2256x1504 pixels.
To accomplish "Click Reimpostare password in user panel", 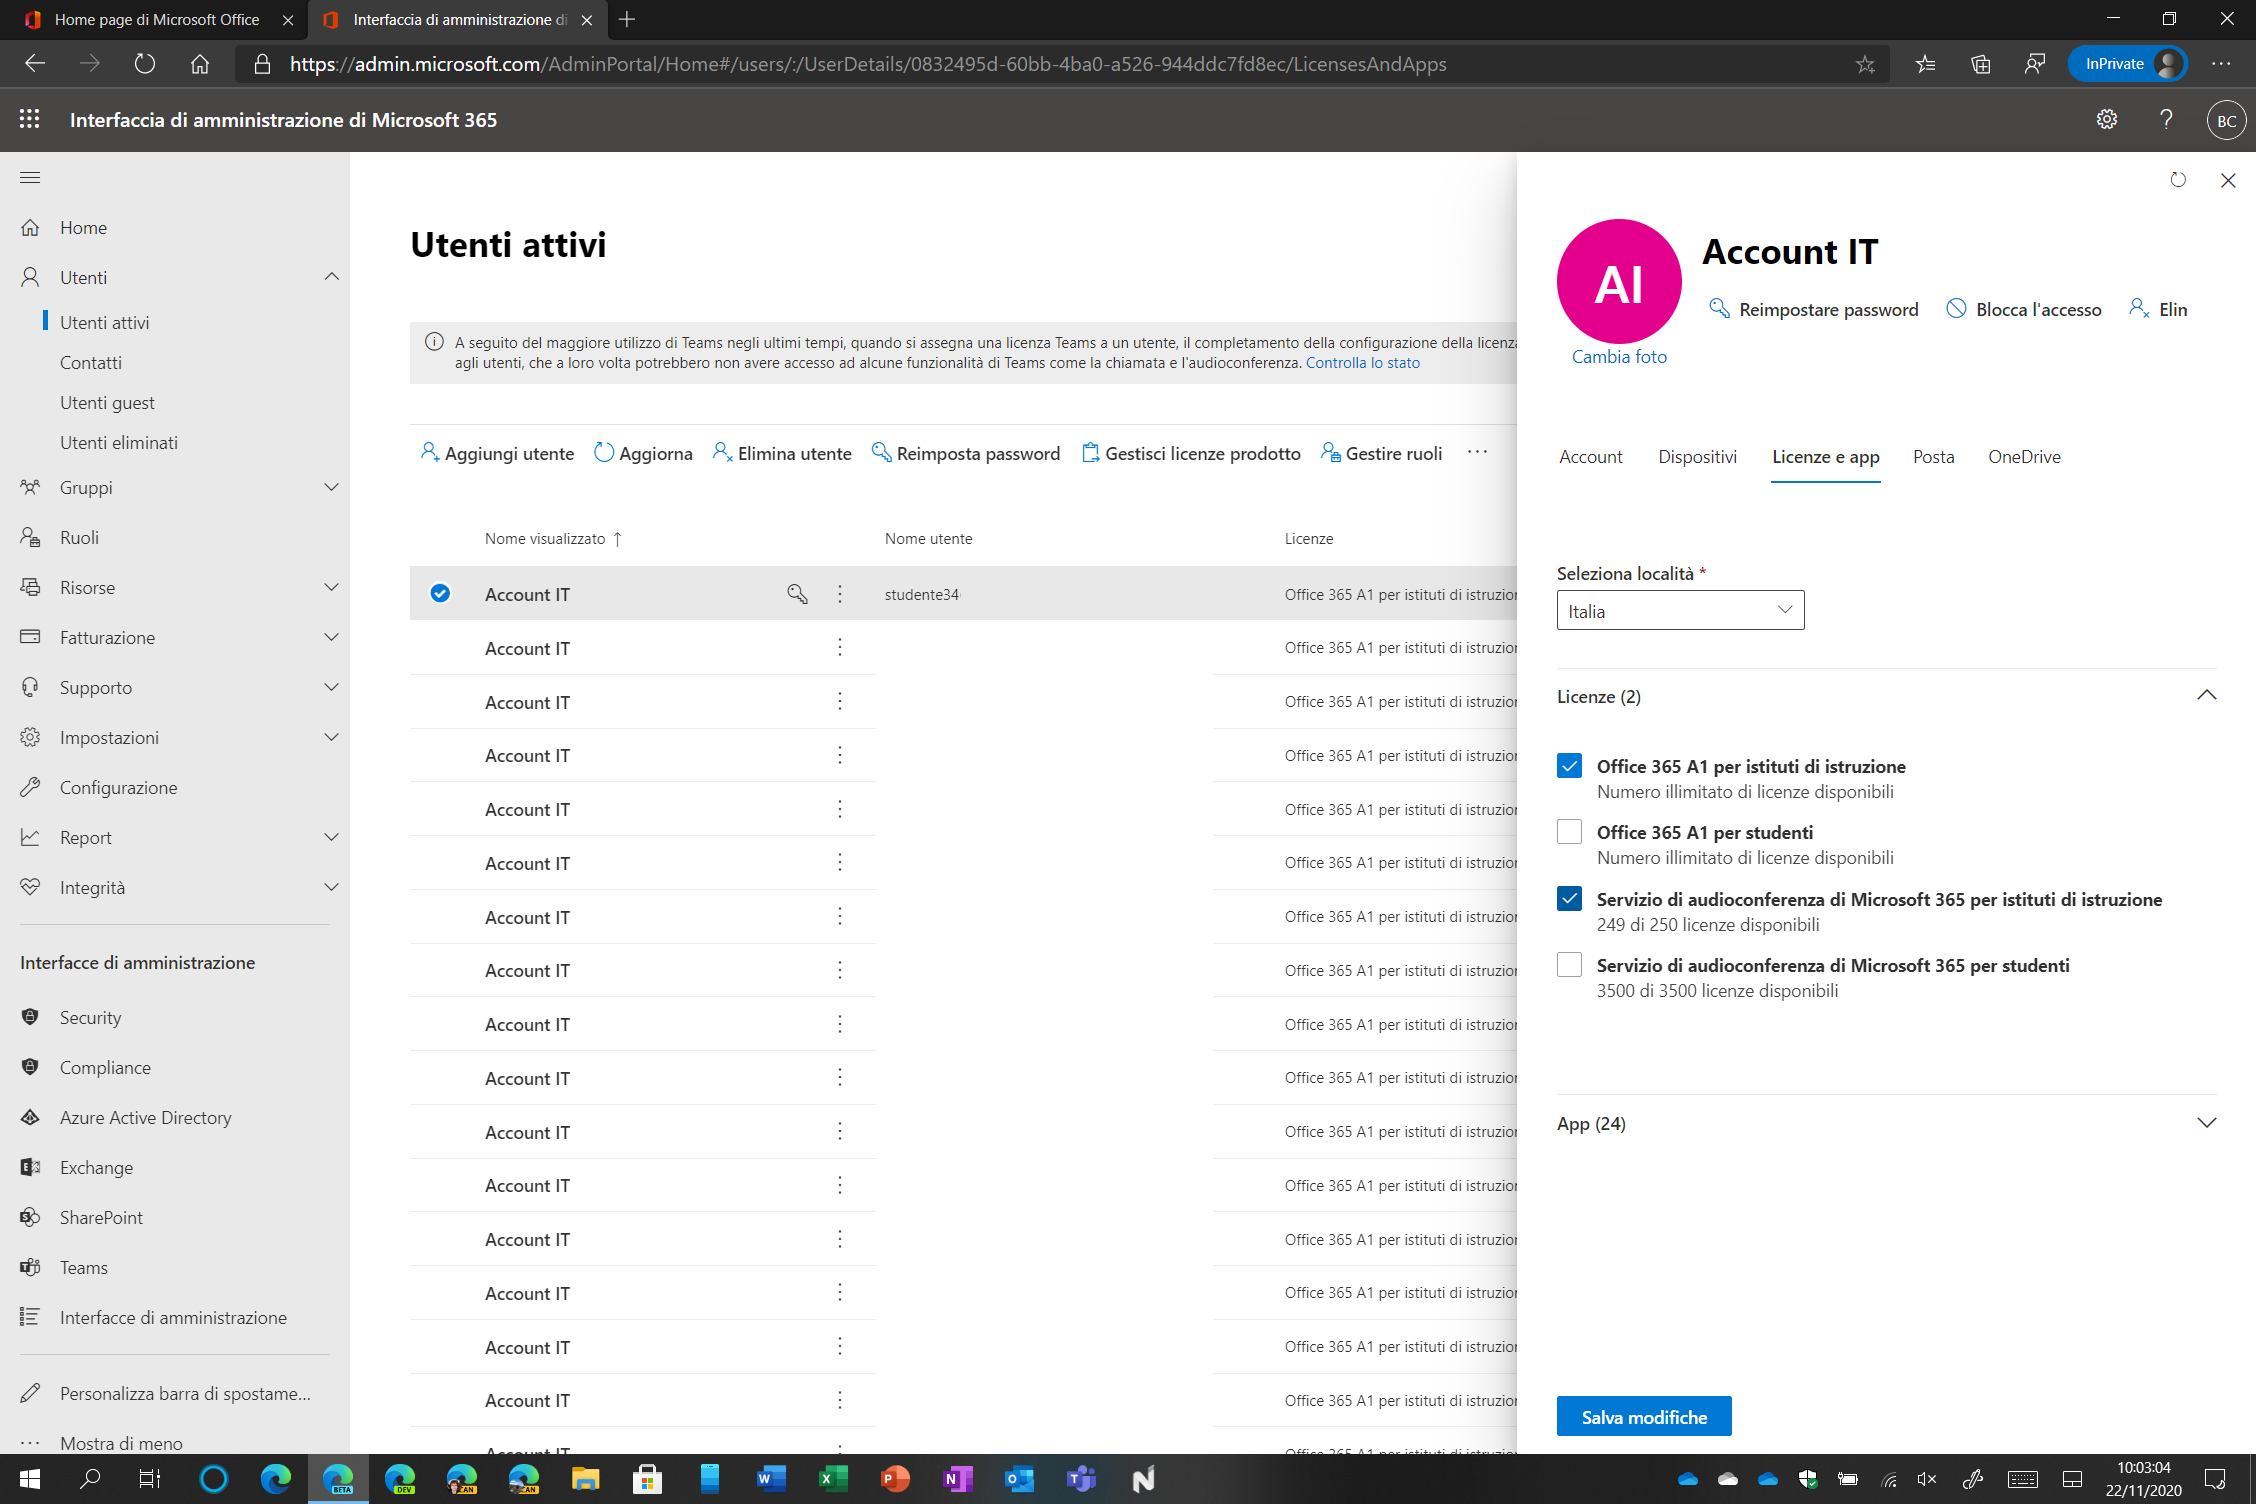I will coord(1814,309).
